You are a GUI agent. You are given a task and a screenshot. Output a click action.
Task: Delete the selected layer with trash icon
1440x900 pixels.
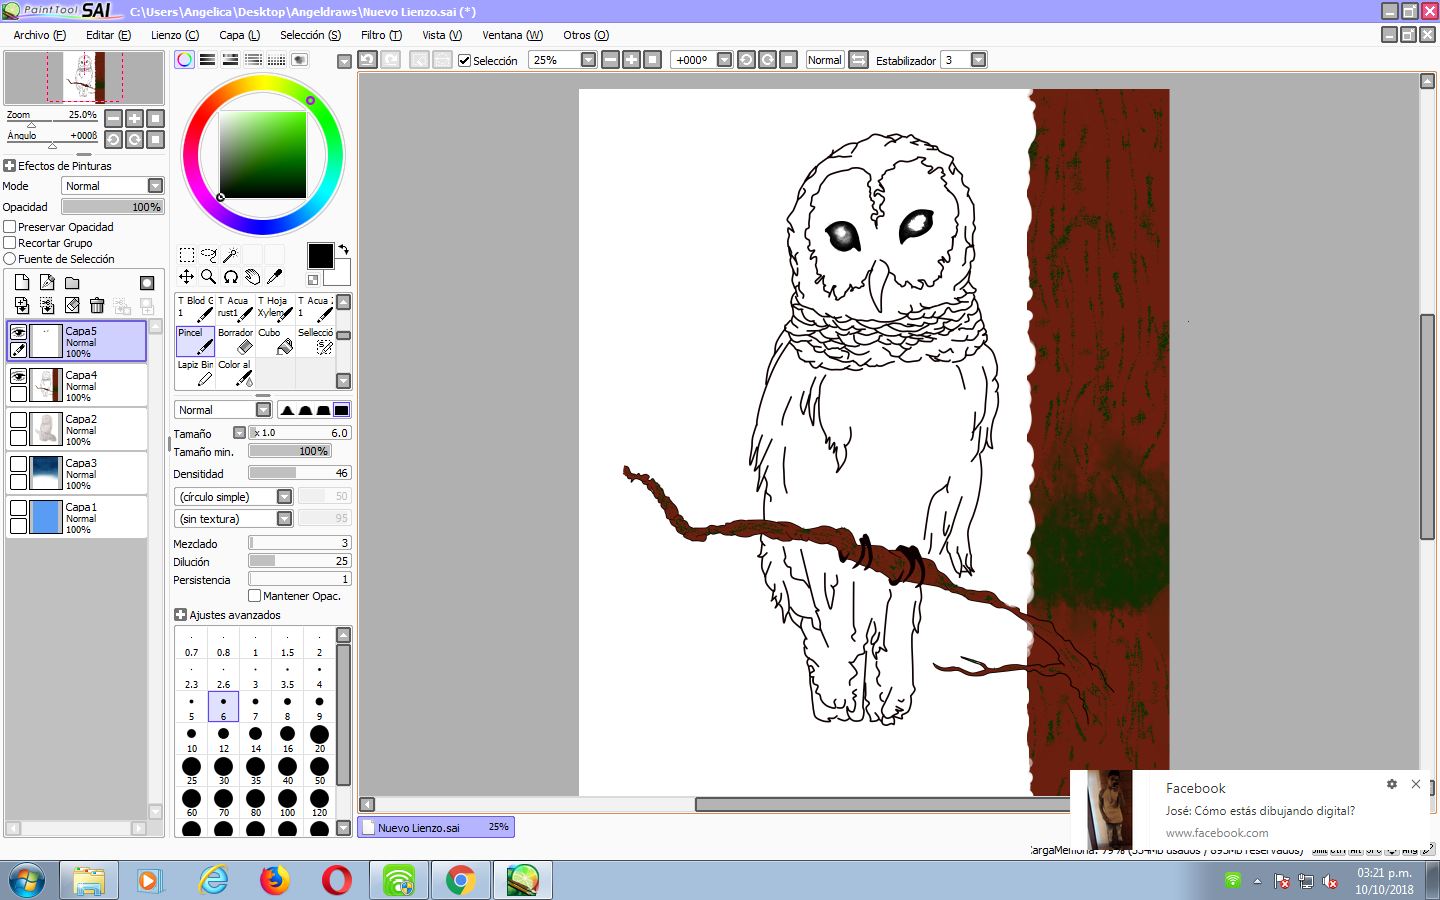point(97,305)
